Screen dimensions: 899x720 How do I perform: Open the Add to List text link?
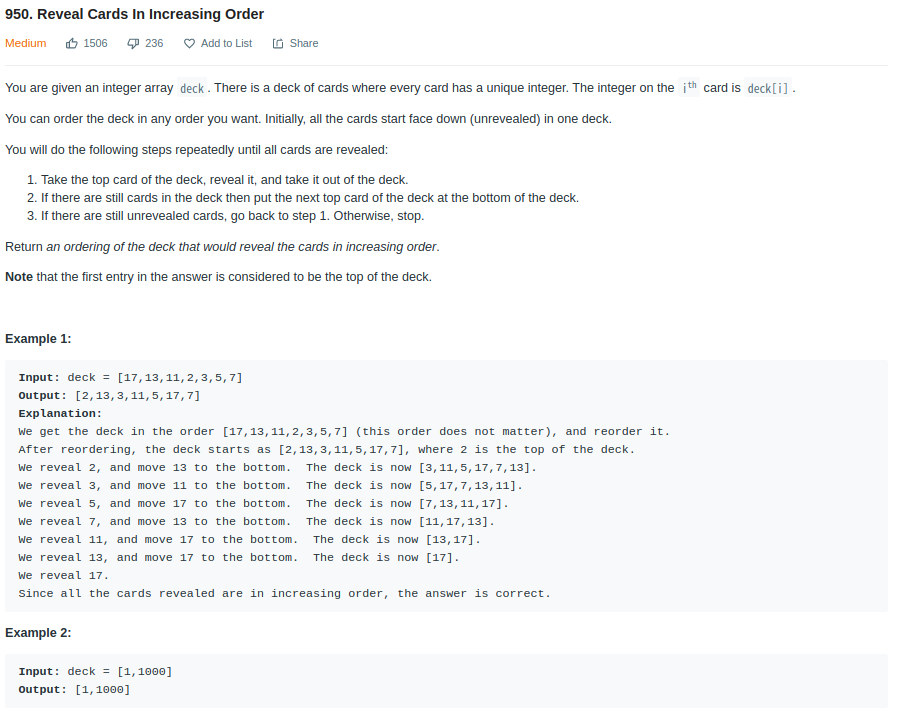click(x=226, y=44)
